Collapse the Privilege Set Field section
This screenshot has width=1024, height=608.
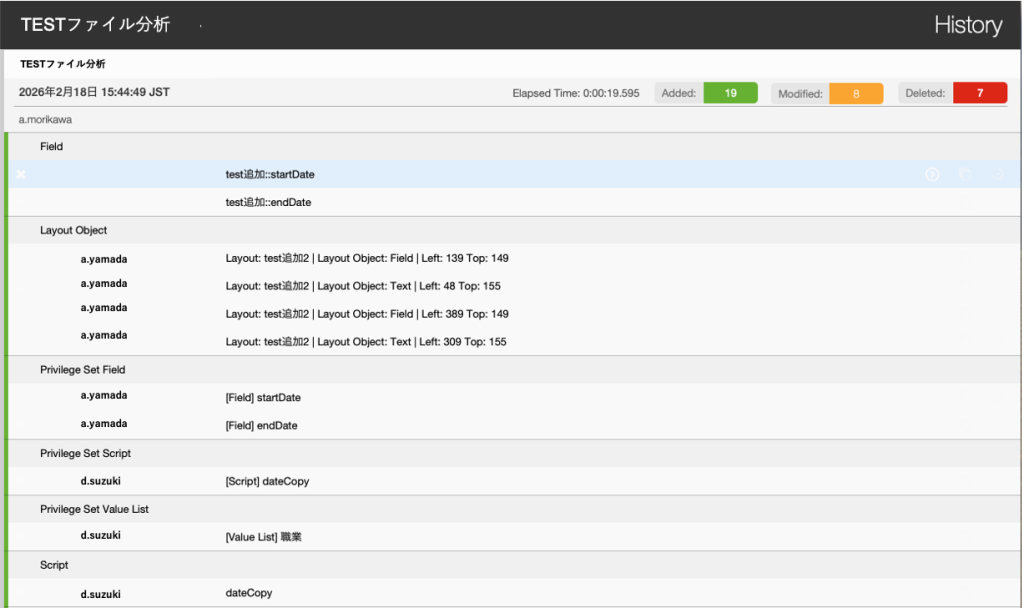click(x=85, y=369)
